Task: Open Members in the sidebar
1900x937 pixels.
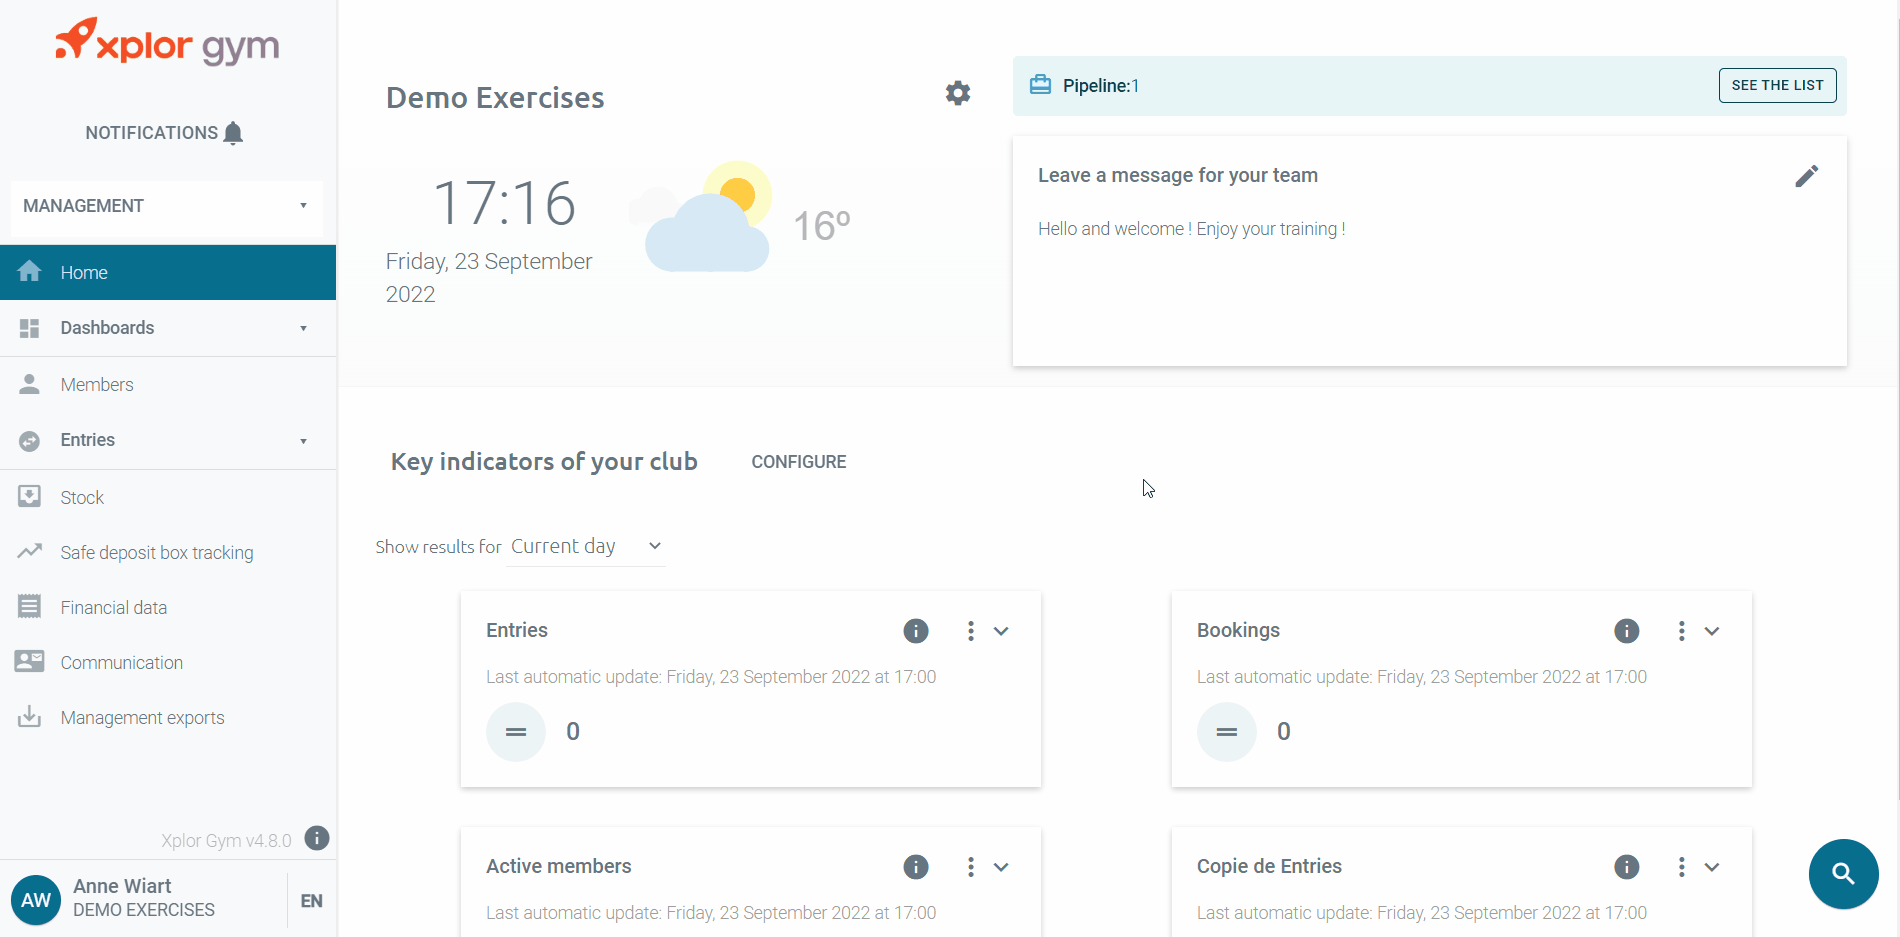Action: (x=97, y=385)
